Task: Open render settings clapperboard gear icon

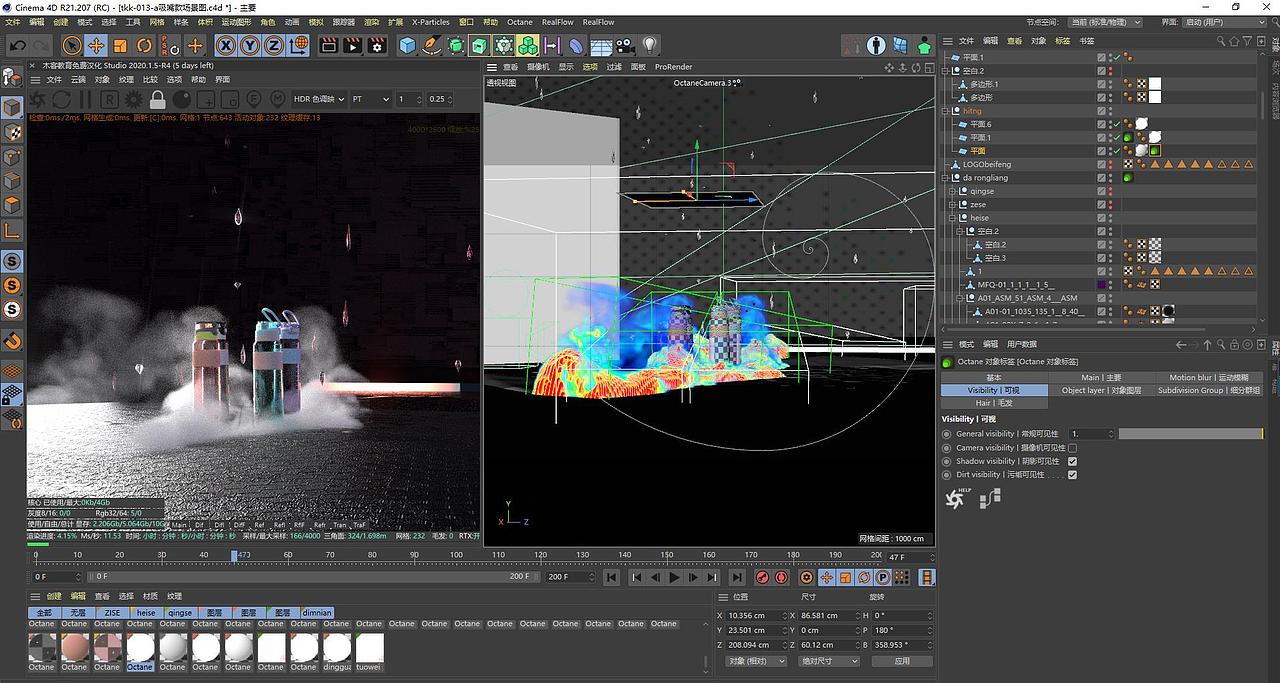Action: (376, 45)
